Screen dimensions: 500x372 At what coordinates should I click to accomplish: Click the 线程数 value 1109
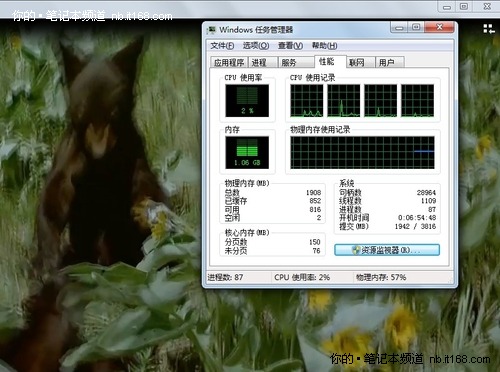click(428, 201)
